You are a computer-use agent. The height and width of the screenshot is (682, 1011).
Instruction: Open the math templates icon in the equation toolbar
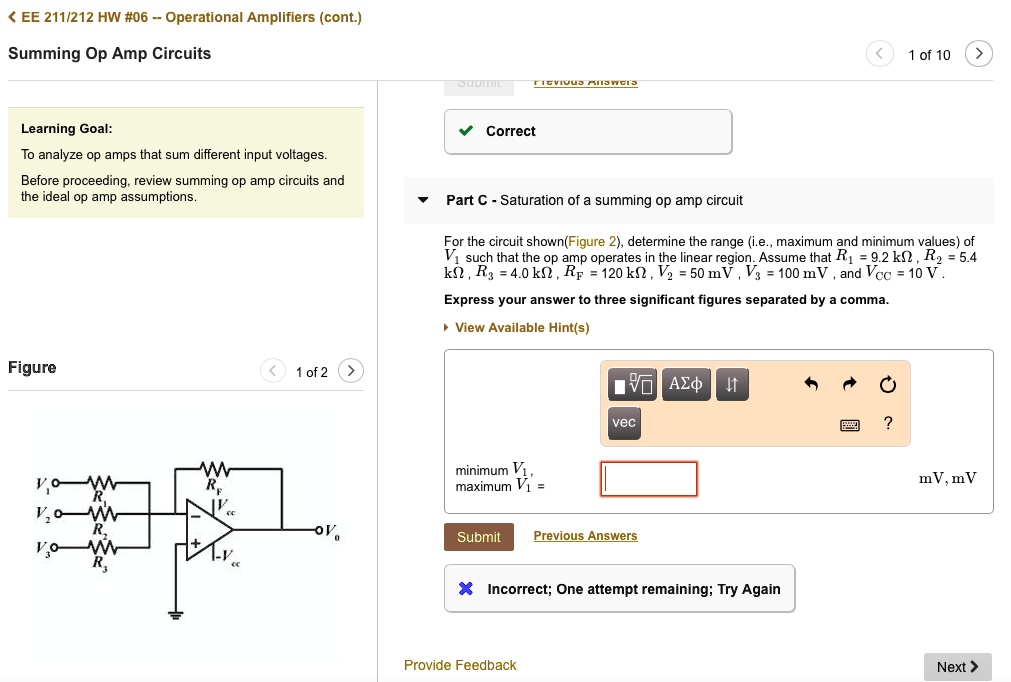point(631,384)
